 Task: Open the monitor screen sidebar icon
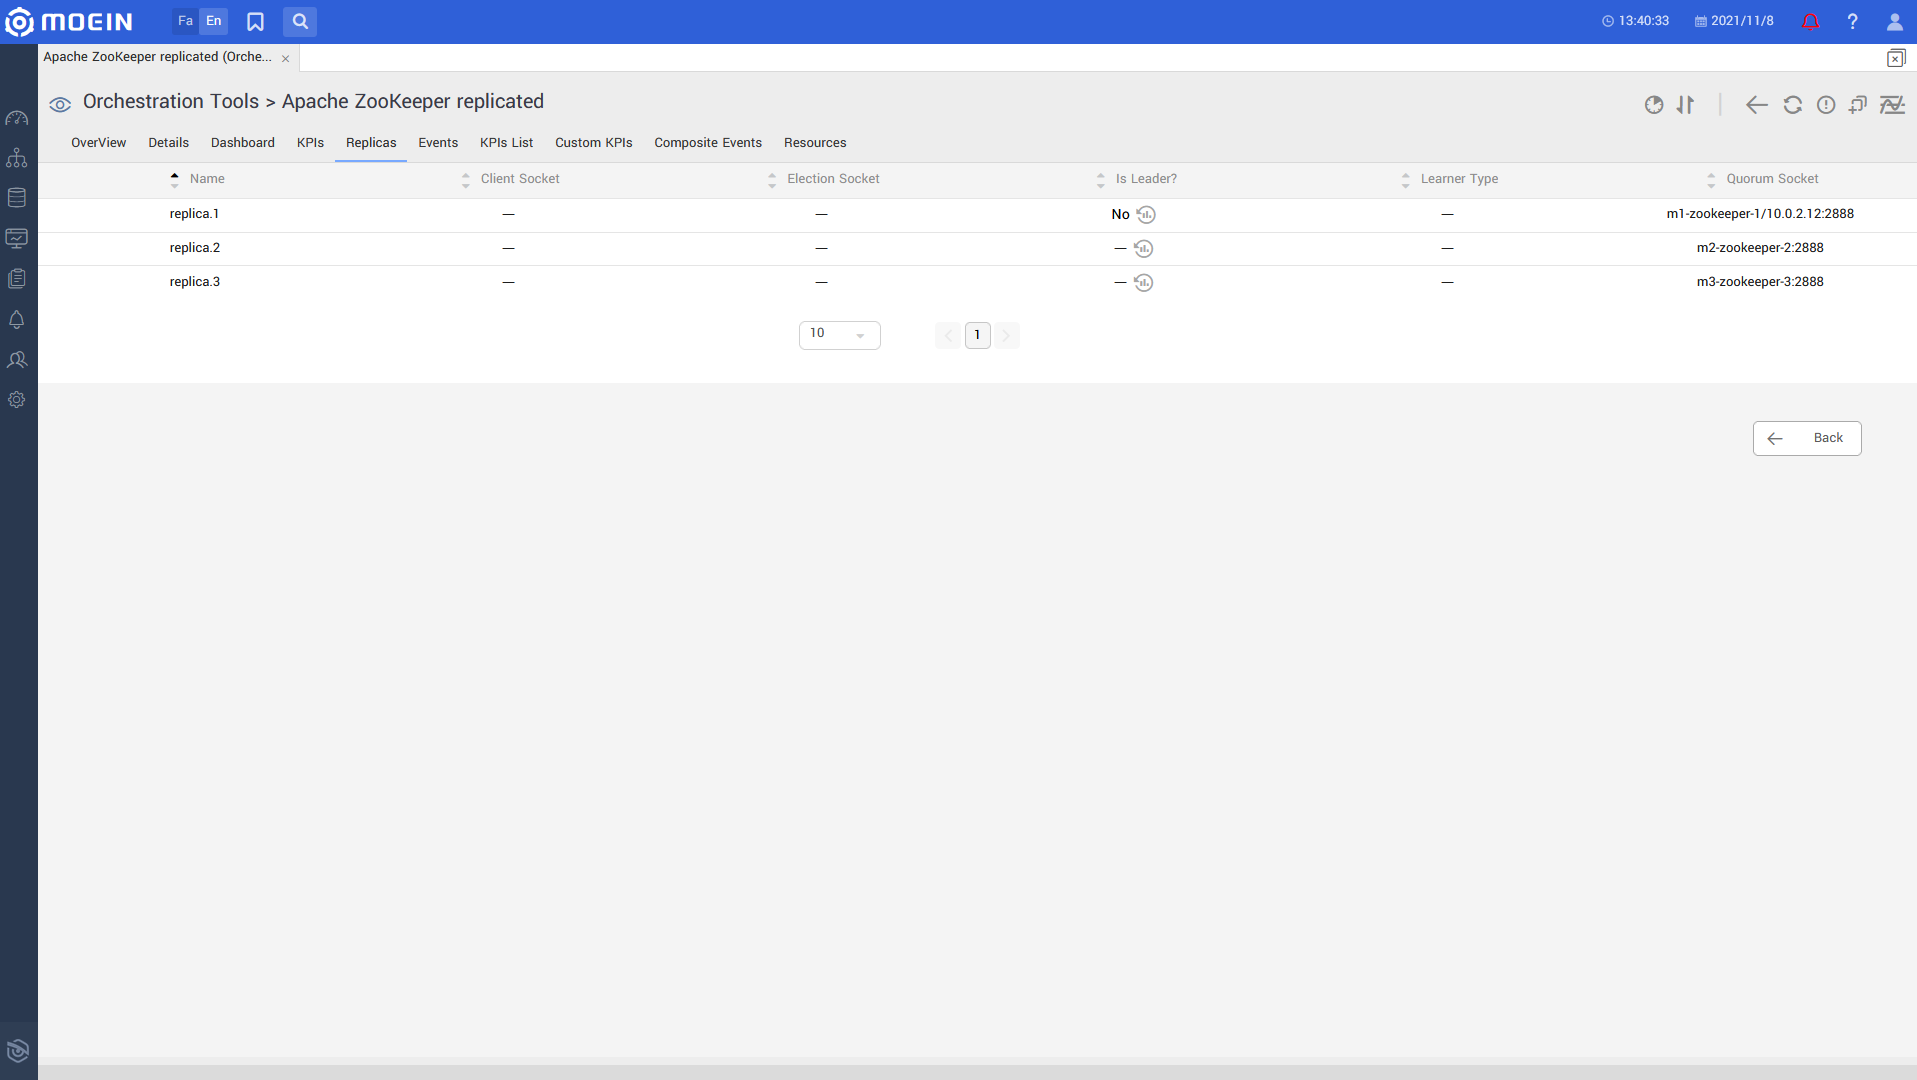point(17,238)
